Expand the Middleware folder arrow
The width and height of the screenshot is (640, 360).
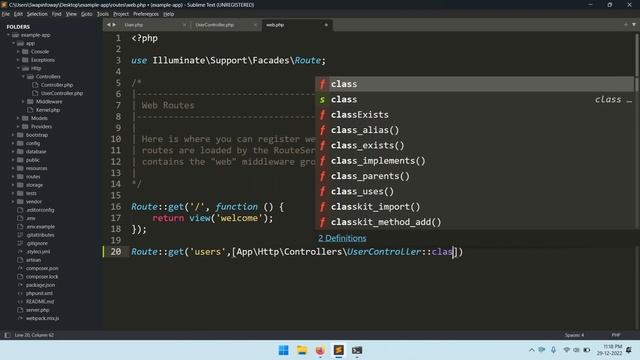tap(23, 102)
